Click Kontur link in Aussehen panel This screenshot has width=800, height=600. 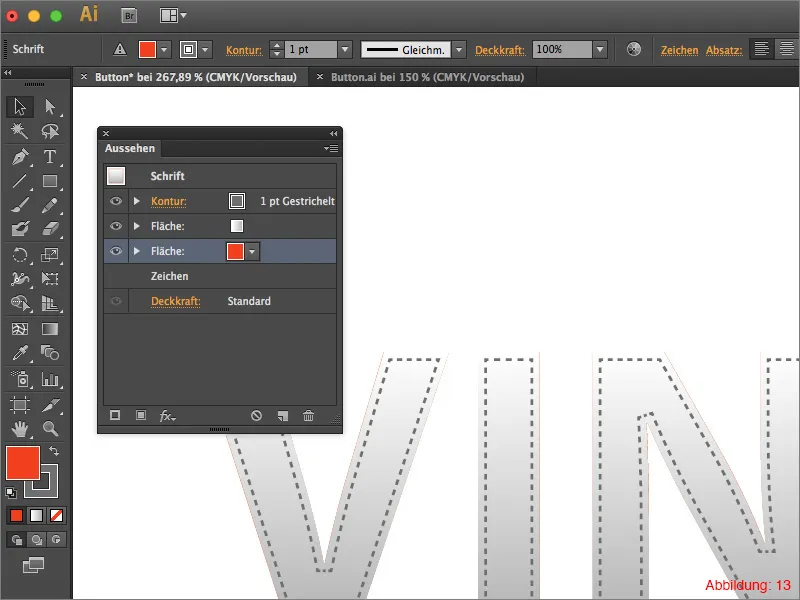[x=169, y=201]
